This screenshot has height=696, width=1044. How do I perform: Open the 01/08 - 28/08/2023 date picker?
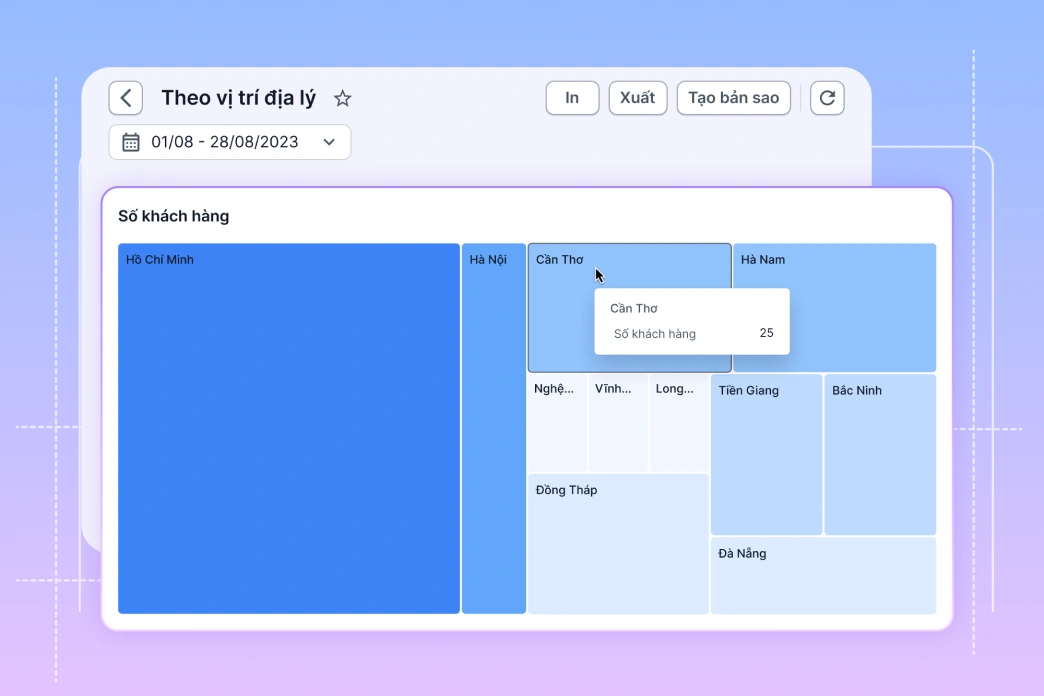225,142
